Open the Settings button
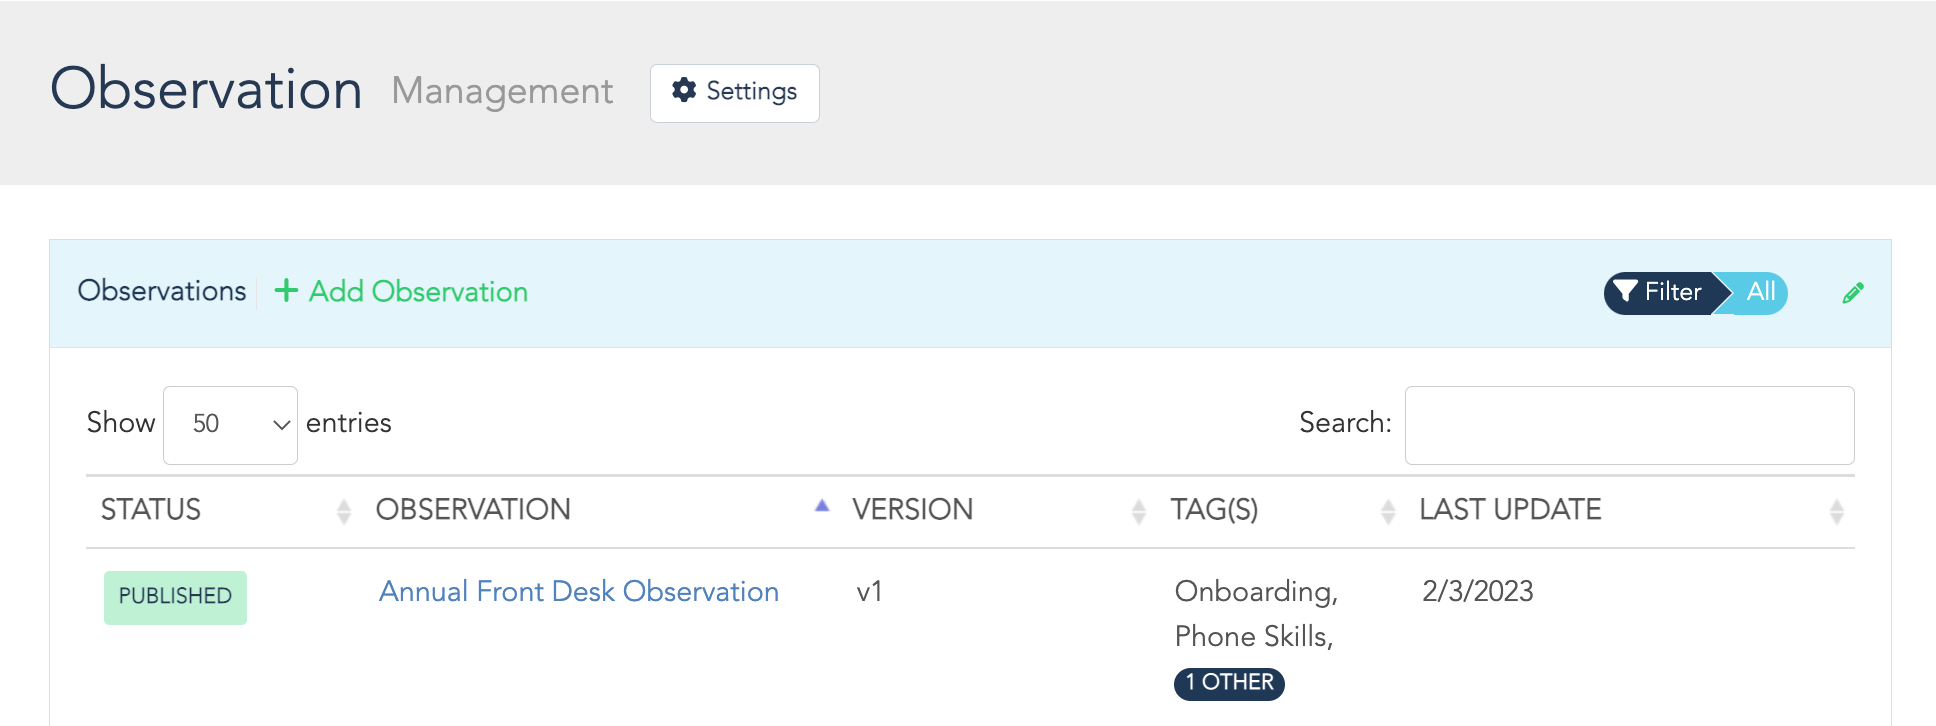Screen dimensions: 1936x726 pos(735,93)
